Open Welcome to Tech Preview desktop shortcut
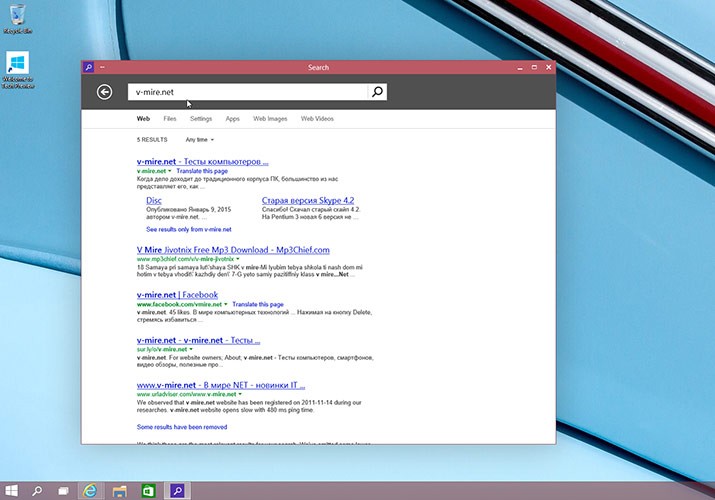 [18, 70]
